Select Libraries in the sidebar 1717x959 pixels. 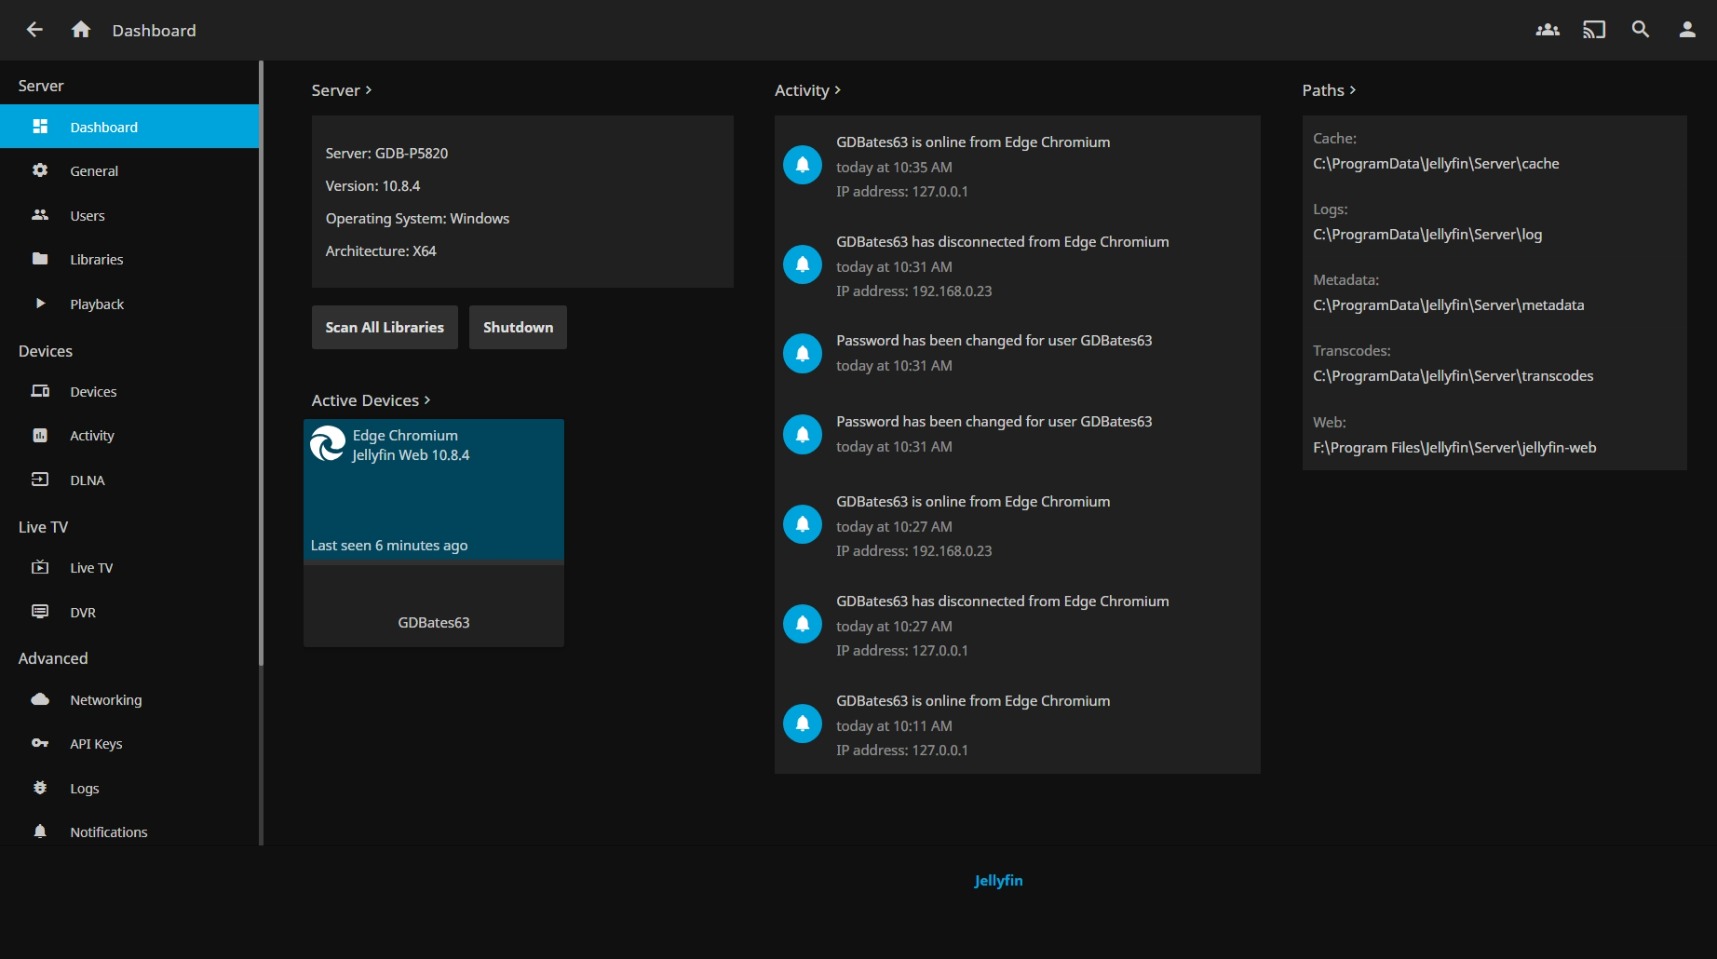pyautogui.click(x=96, y=260)
